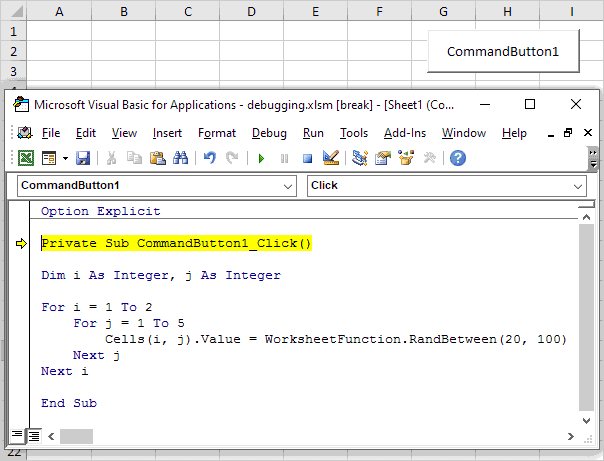
Task: Click the VBA title bar application icon
Action: coord(21,104)
